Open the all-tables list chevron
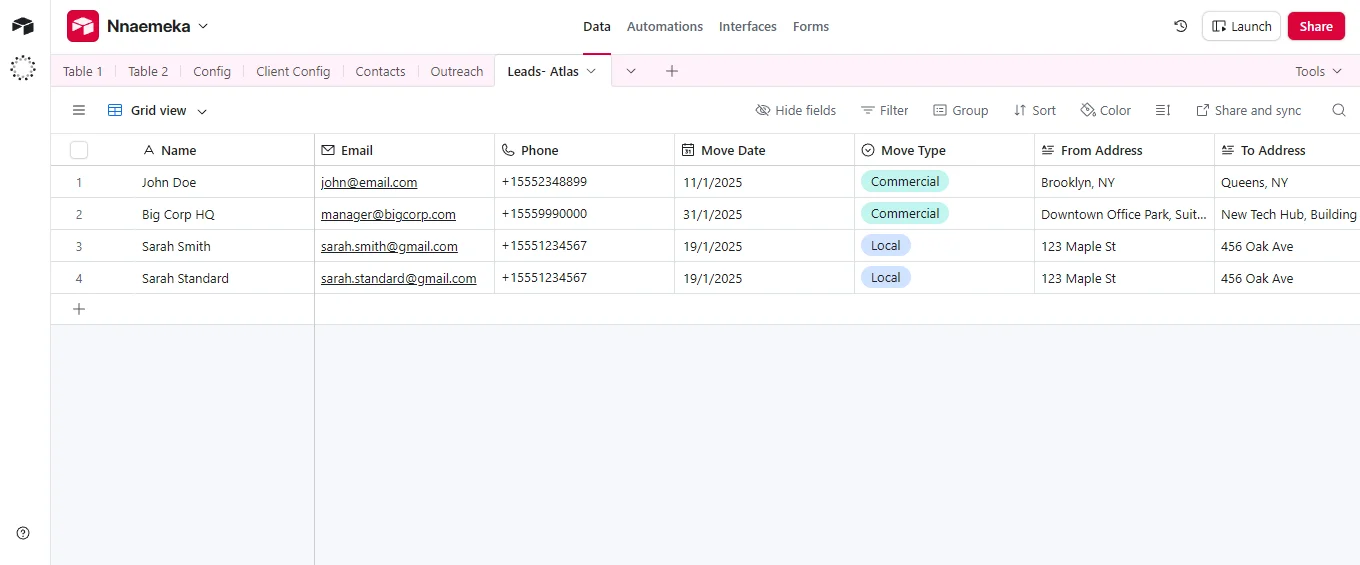Image resolution: width=1360 pixels, height=565 pixels. [631, 71]
